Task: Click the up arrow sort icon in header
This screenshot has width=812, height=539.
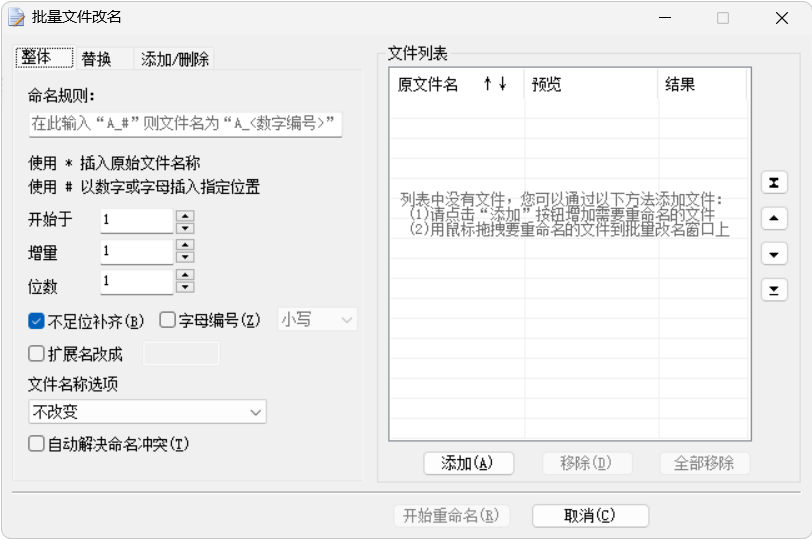Action: (487, 83)
